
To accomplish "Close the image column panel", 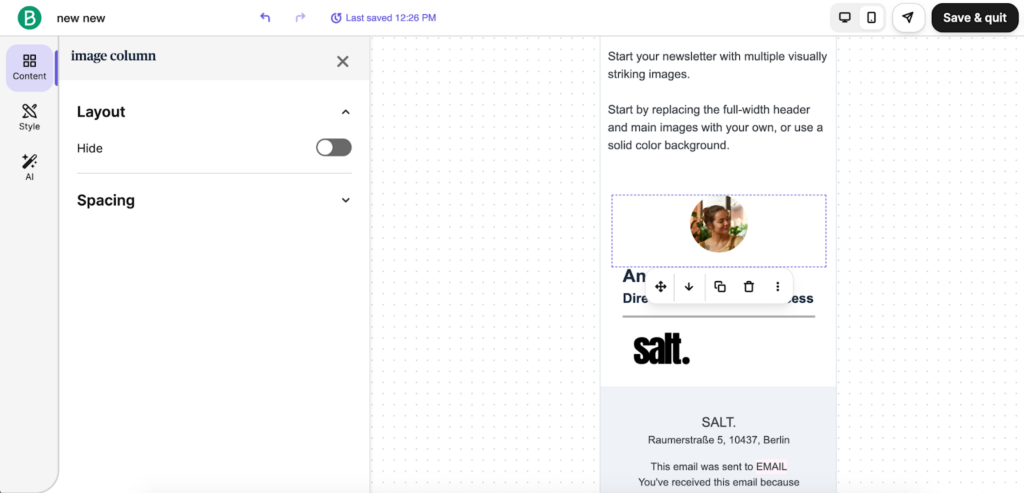I will pyautogui.click(x=342, y=61).
